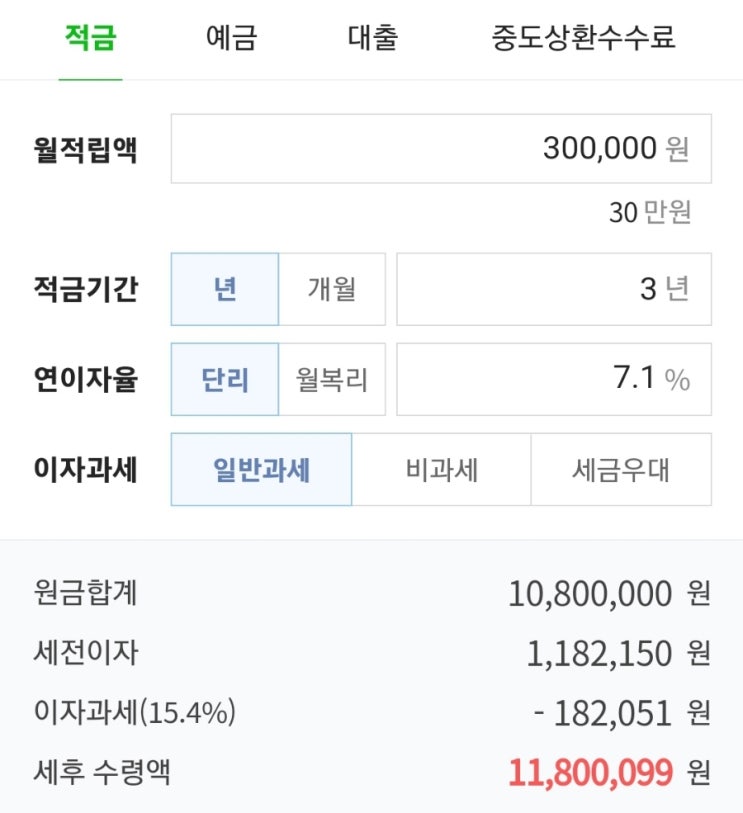Click the 세후 수령액 result 11,800,099

(x=591, y=773)
